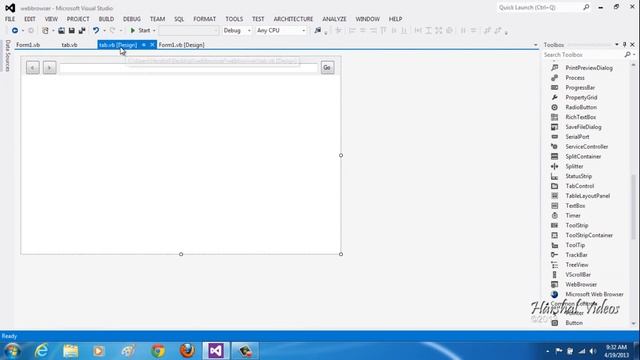The height and width of the screenshot is (360, 640).
Task: Click the Save toolbar icon
Action: click(71, 31)
